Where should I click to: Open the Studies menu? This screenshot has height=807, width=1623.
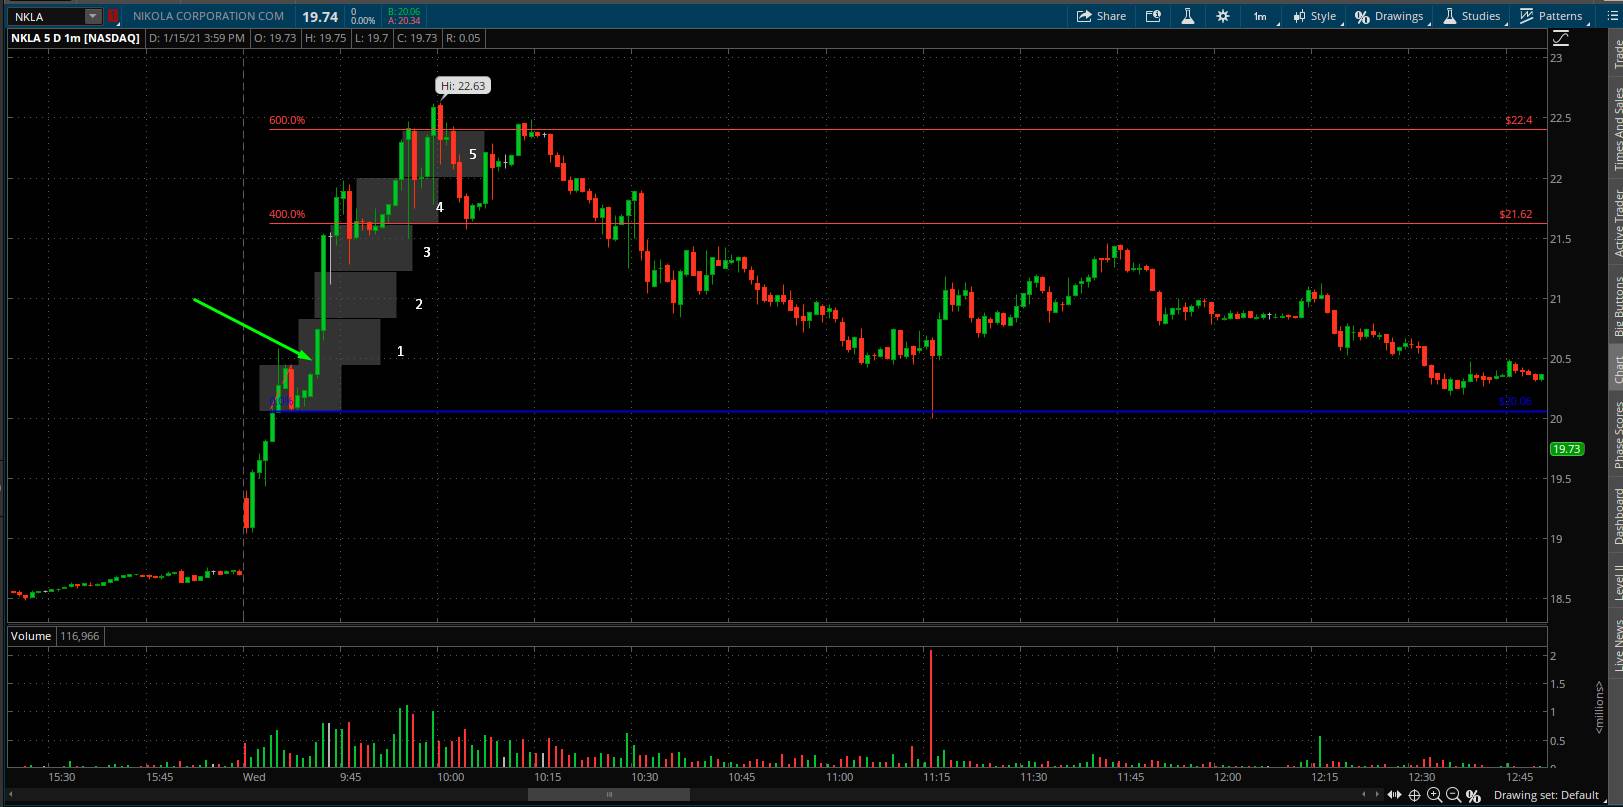pyautogui.click(x=1471, y=16)
